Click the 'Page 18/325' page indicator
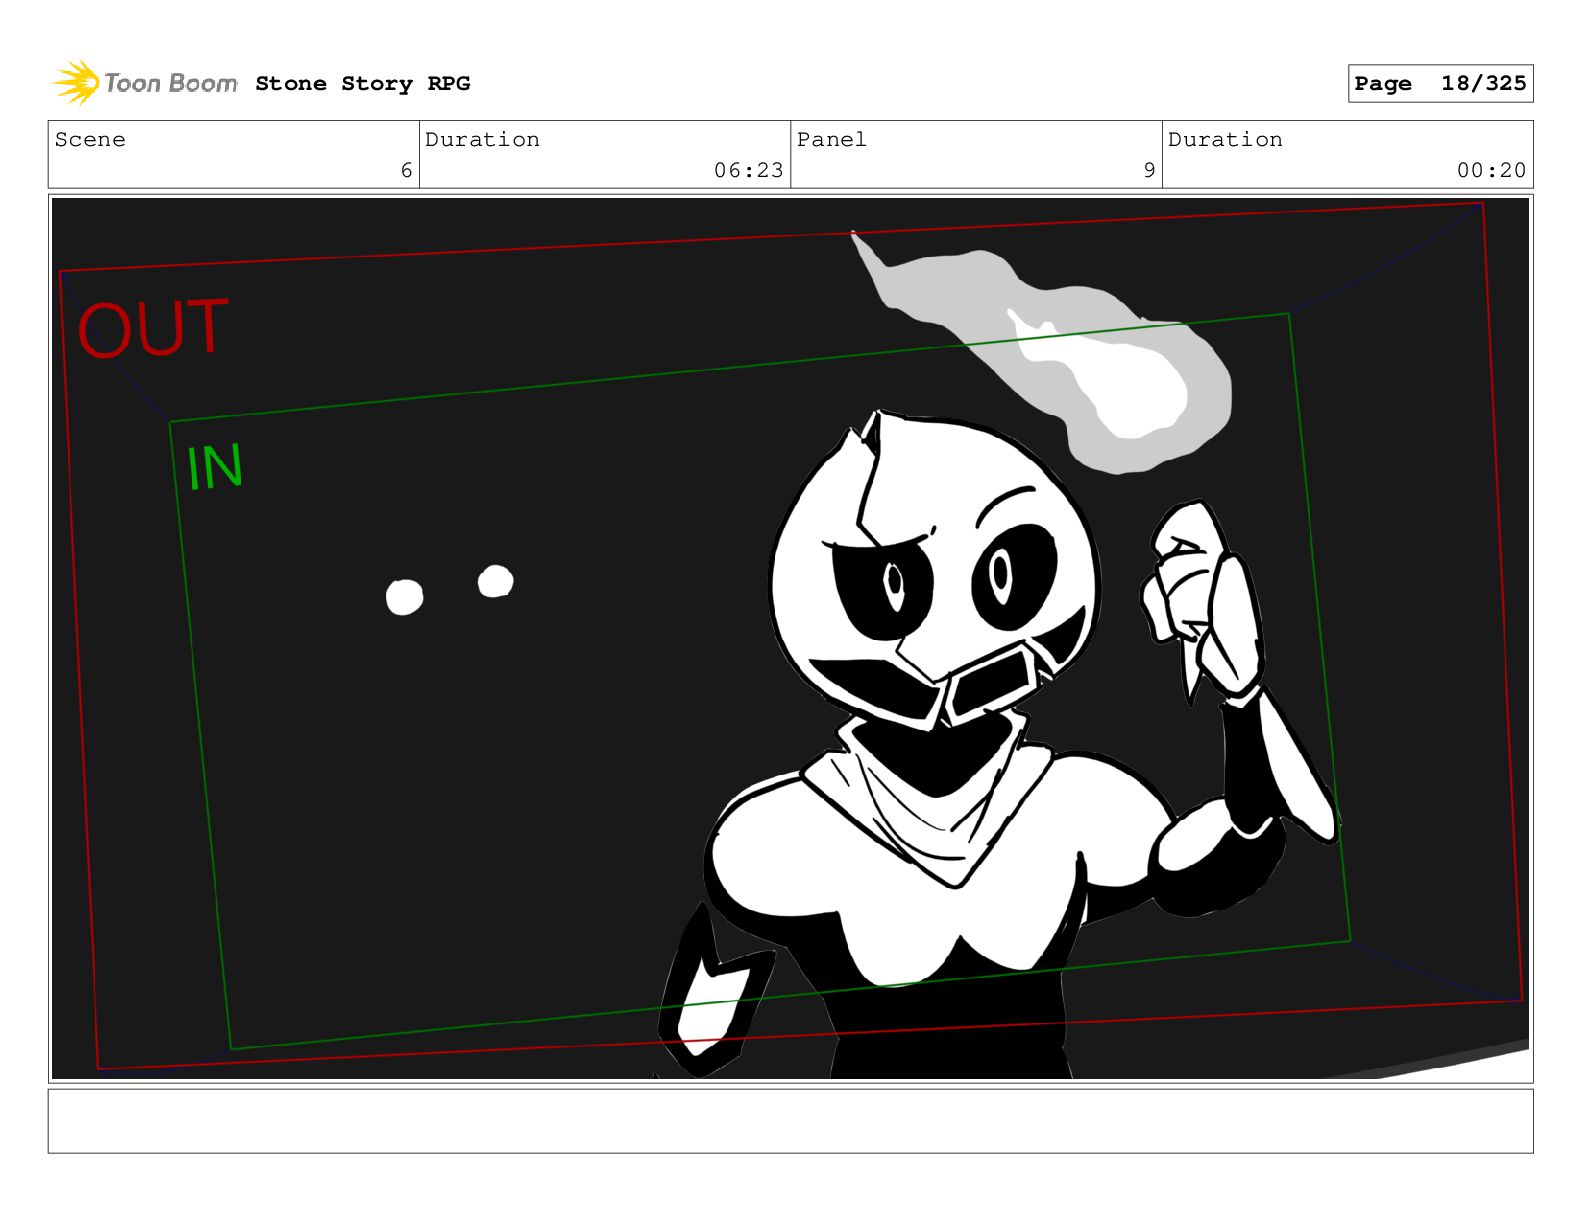 click(x=1440, y=83)
